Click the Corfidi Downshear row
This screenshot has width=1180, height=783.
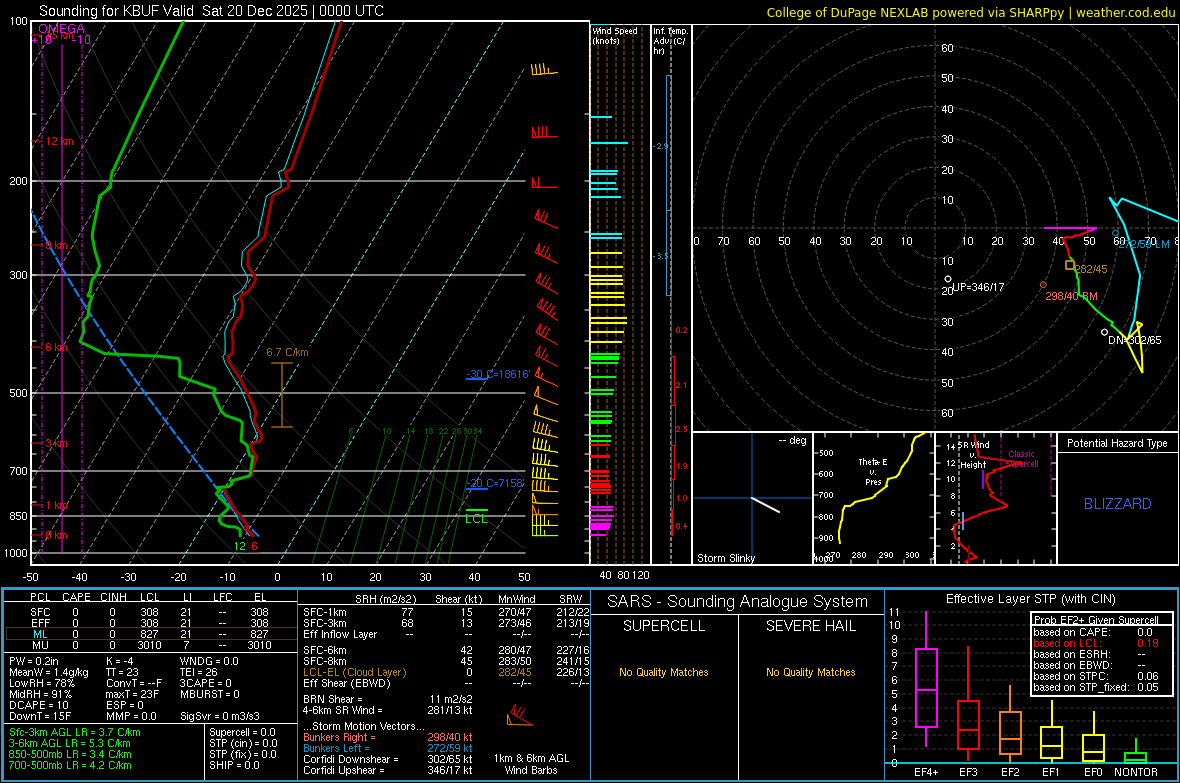(388, 759)
